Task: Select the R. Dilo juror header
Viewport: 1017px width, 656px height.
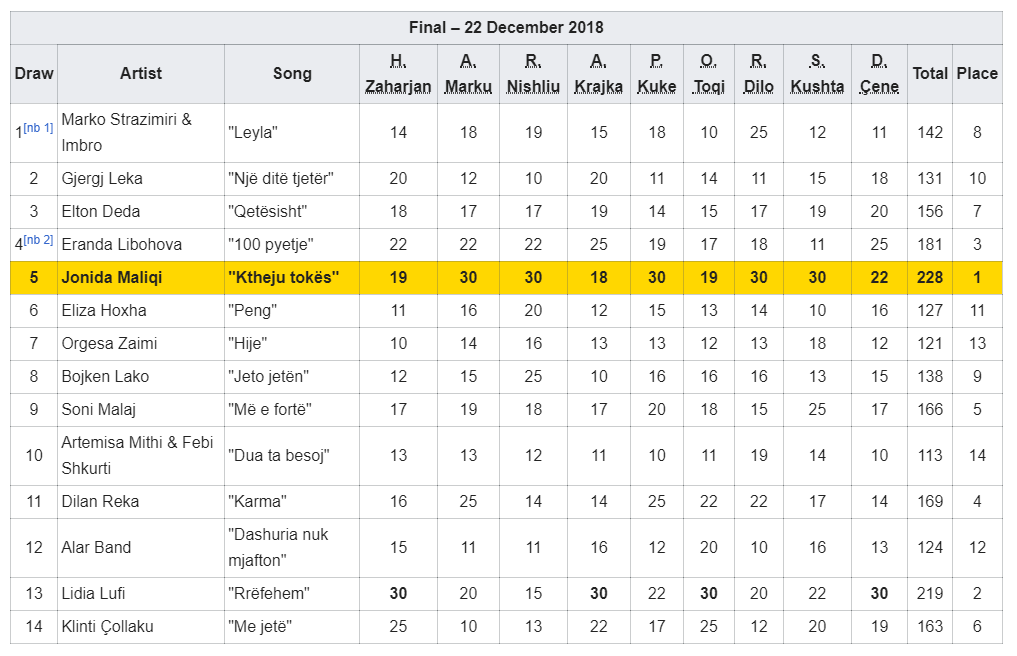Action: [759, 74]
